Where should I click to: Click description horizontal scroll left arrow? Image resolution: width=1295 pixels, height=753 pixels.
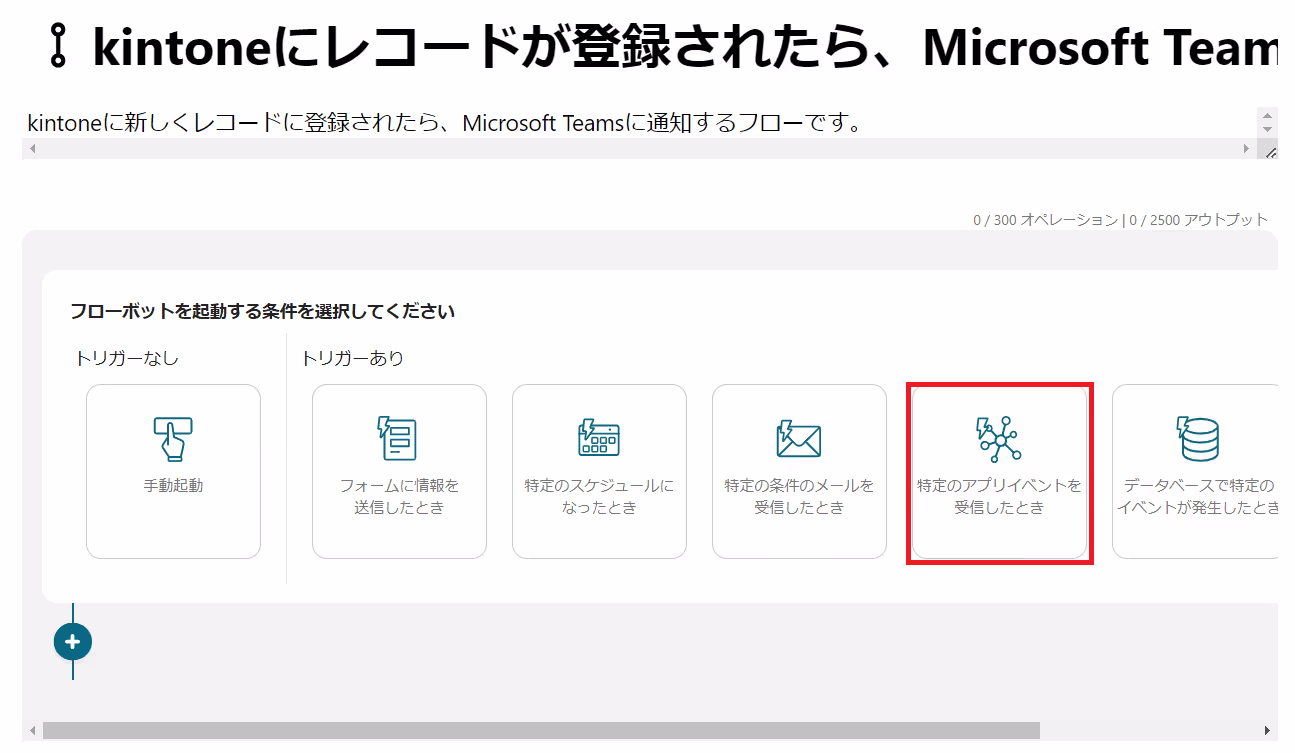coord(33,149)
